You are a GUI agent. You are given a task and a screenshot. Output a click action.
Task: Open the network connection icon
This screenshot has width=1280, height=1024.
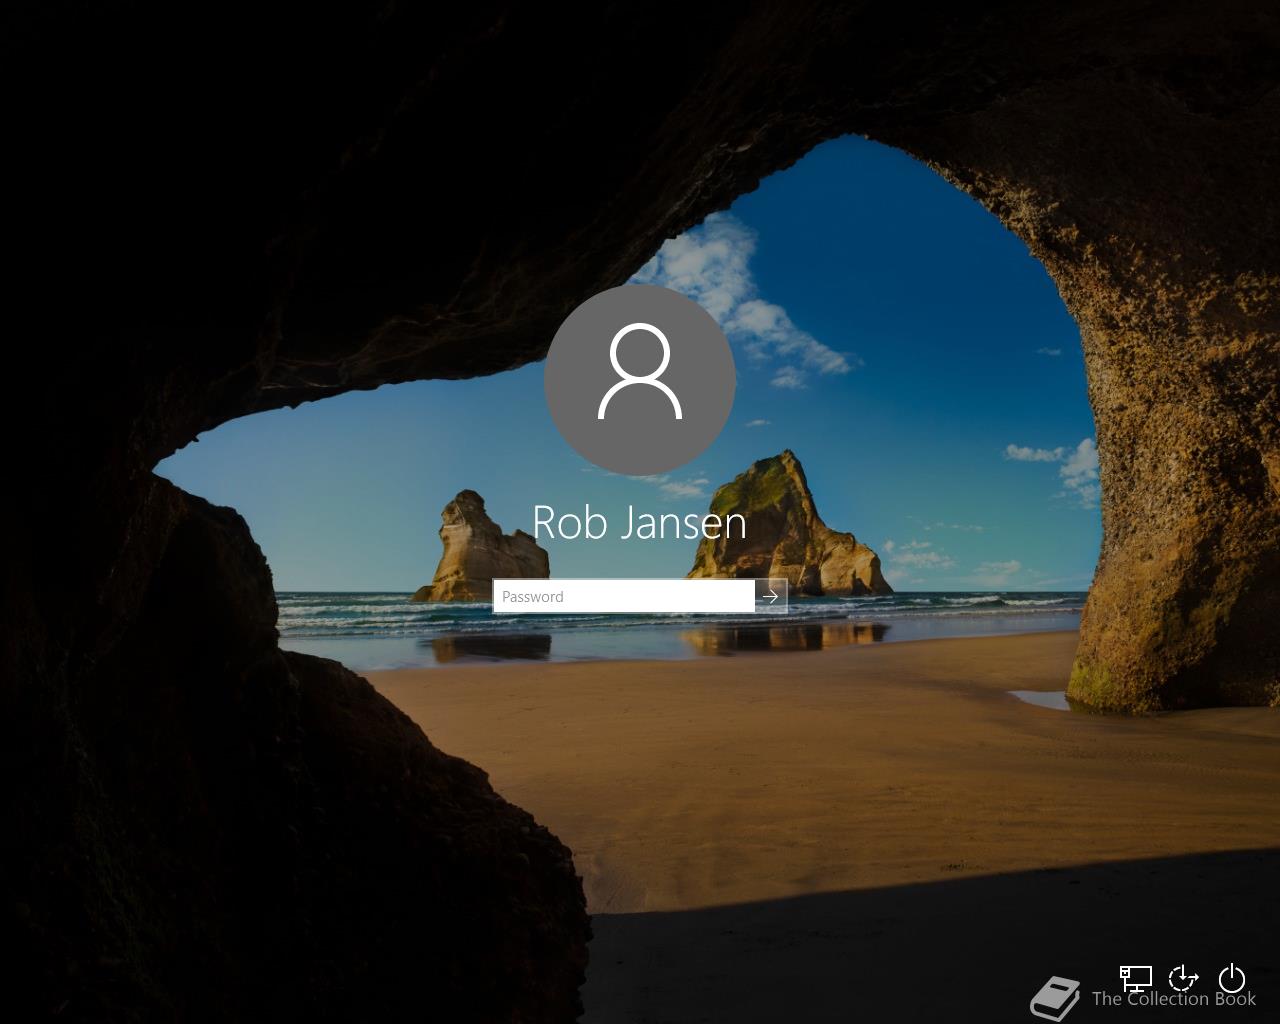[1136, 978]
